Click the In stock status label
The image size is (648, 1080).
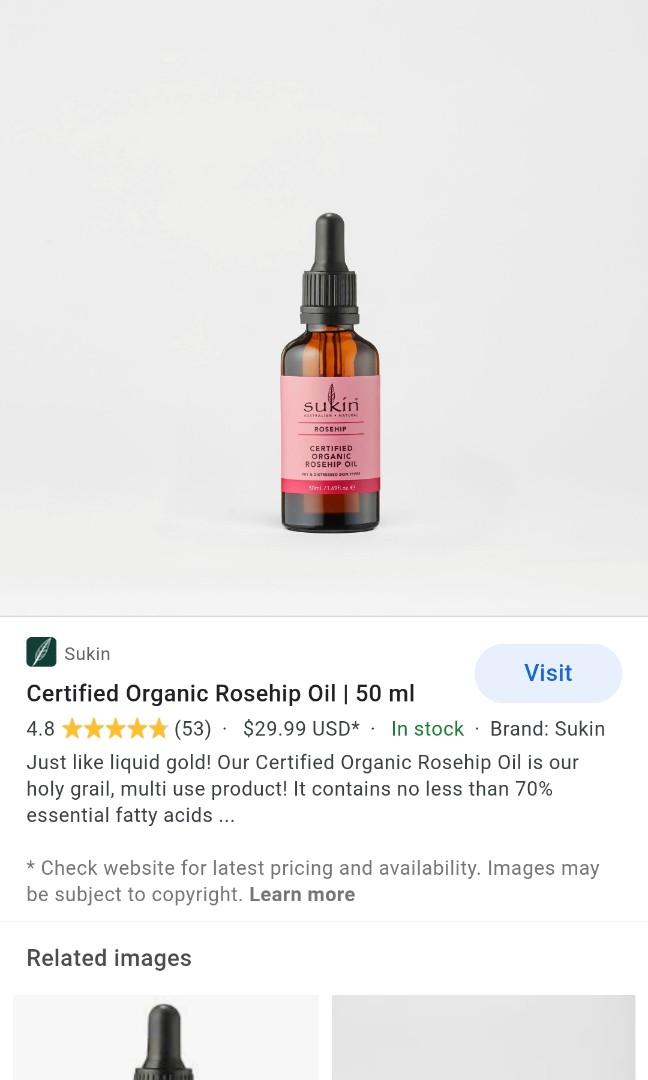(x=427, y=729)
